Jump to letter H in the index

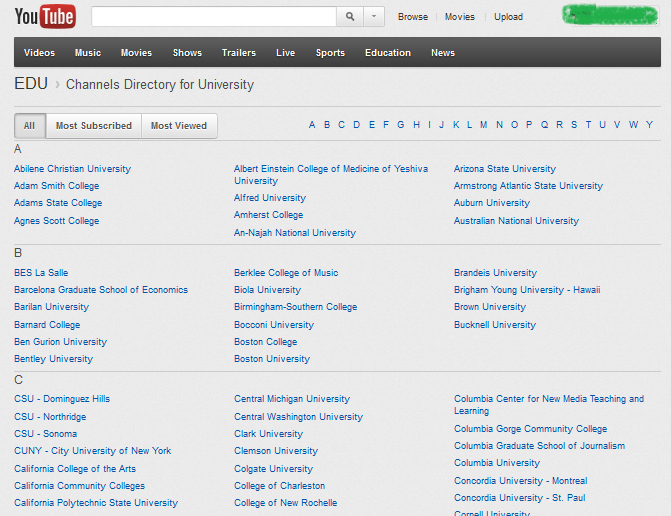(416, 125)
